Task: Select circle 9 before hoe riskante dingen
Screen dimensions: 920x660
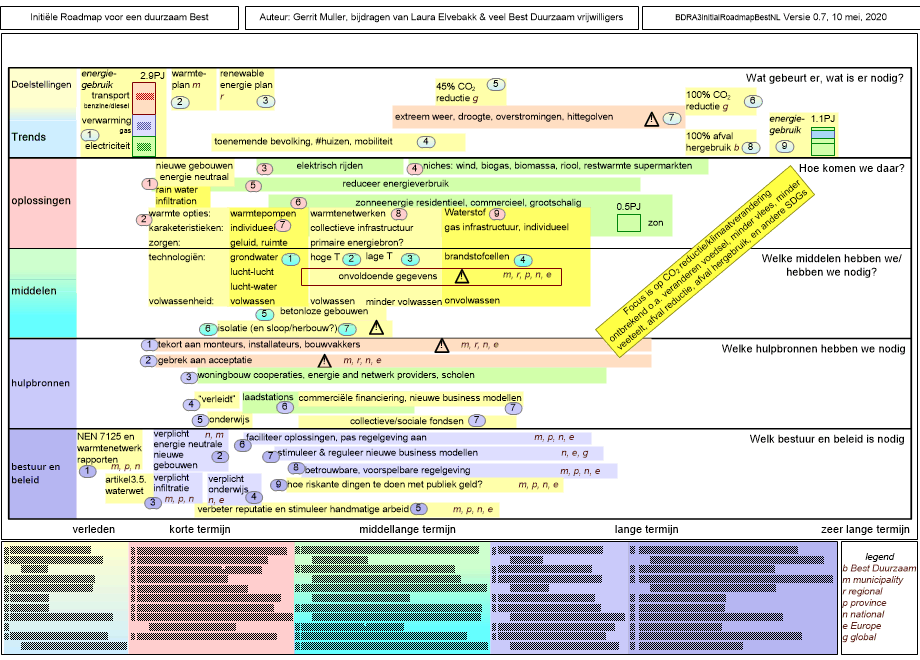Action: click(279, 485)
